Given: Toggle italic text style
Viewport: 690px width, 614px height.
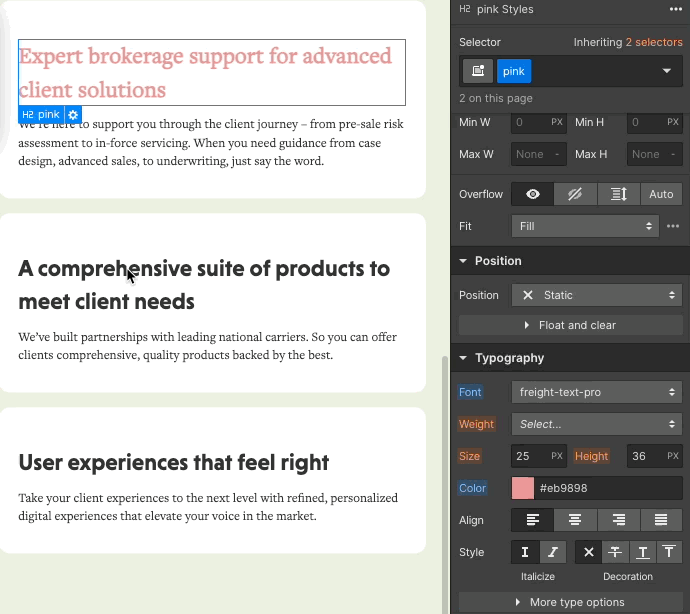Looking at the screenshot, I should pyautogui.click(x=553, y=552).
